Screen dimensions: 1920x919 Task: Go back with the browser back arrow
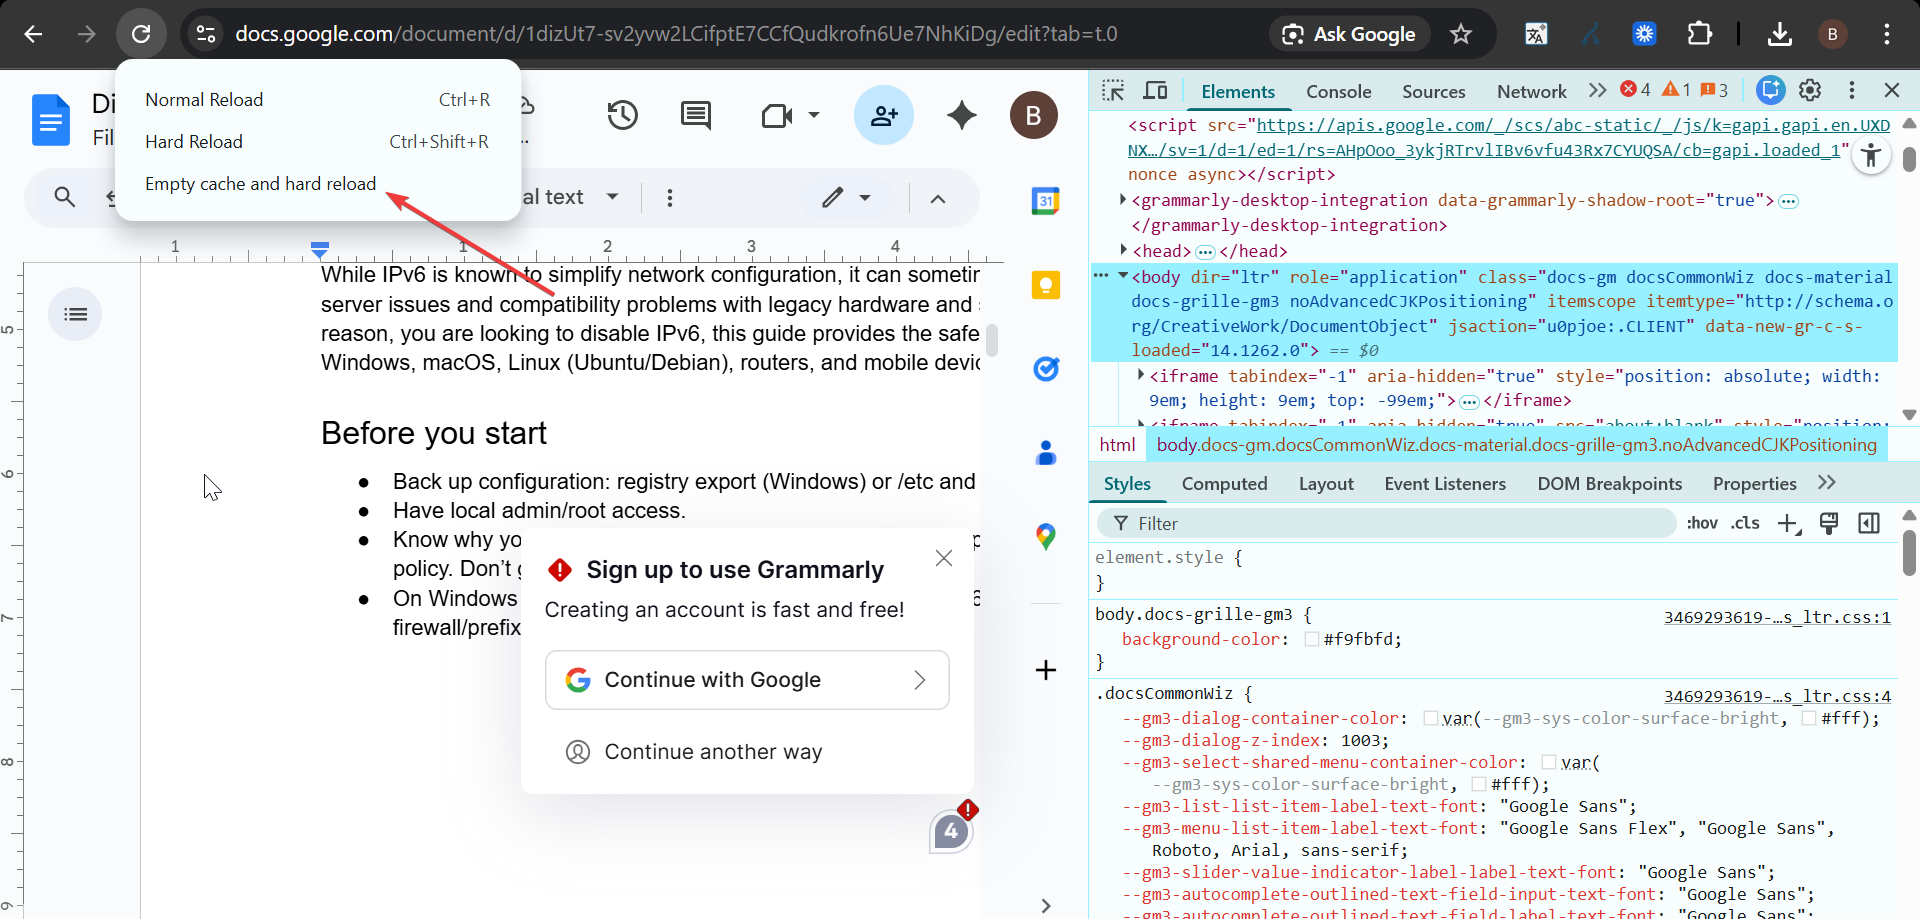[x=33, y=34]
